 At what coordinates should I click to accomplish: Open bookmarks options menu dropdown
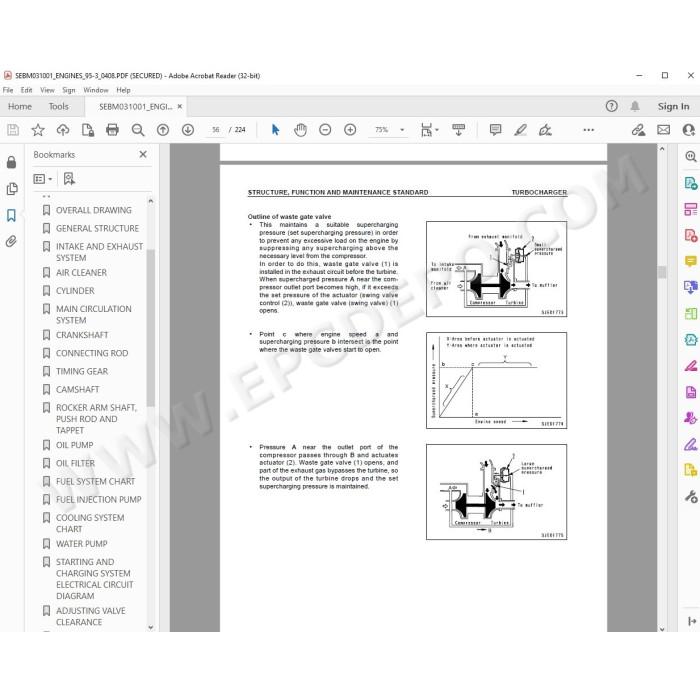tap(43, 179)
